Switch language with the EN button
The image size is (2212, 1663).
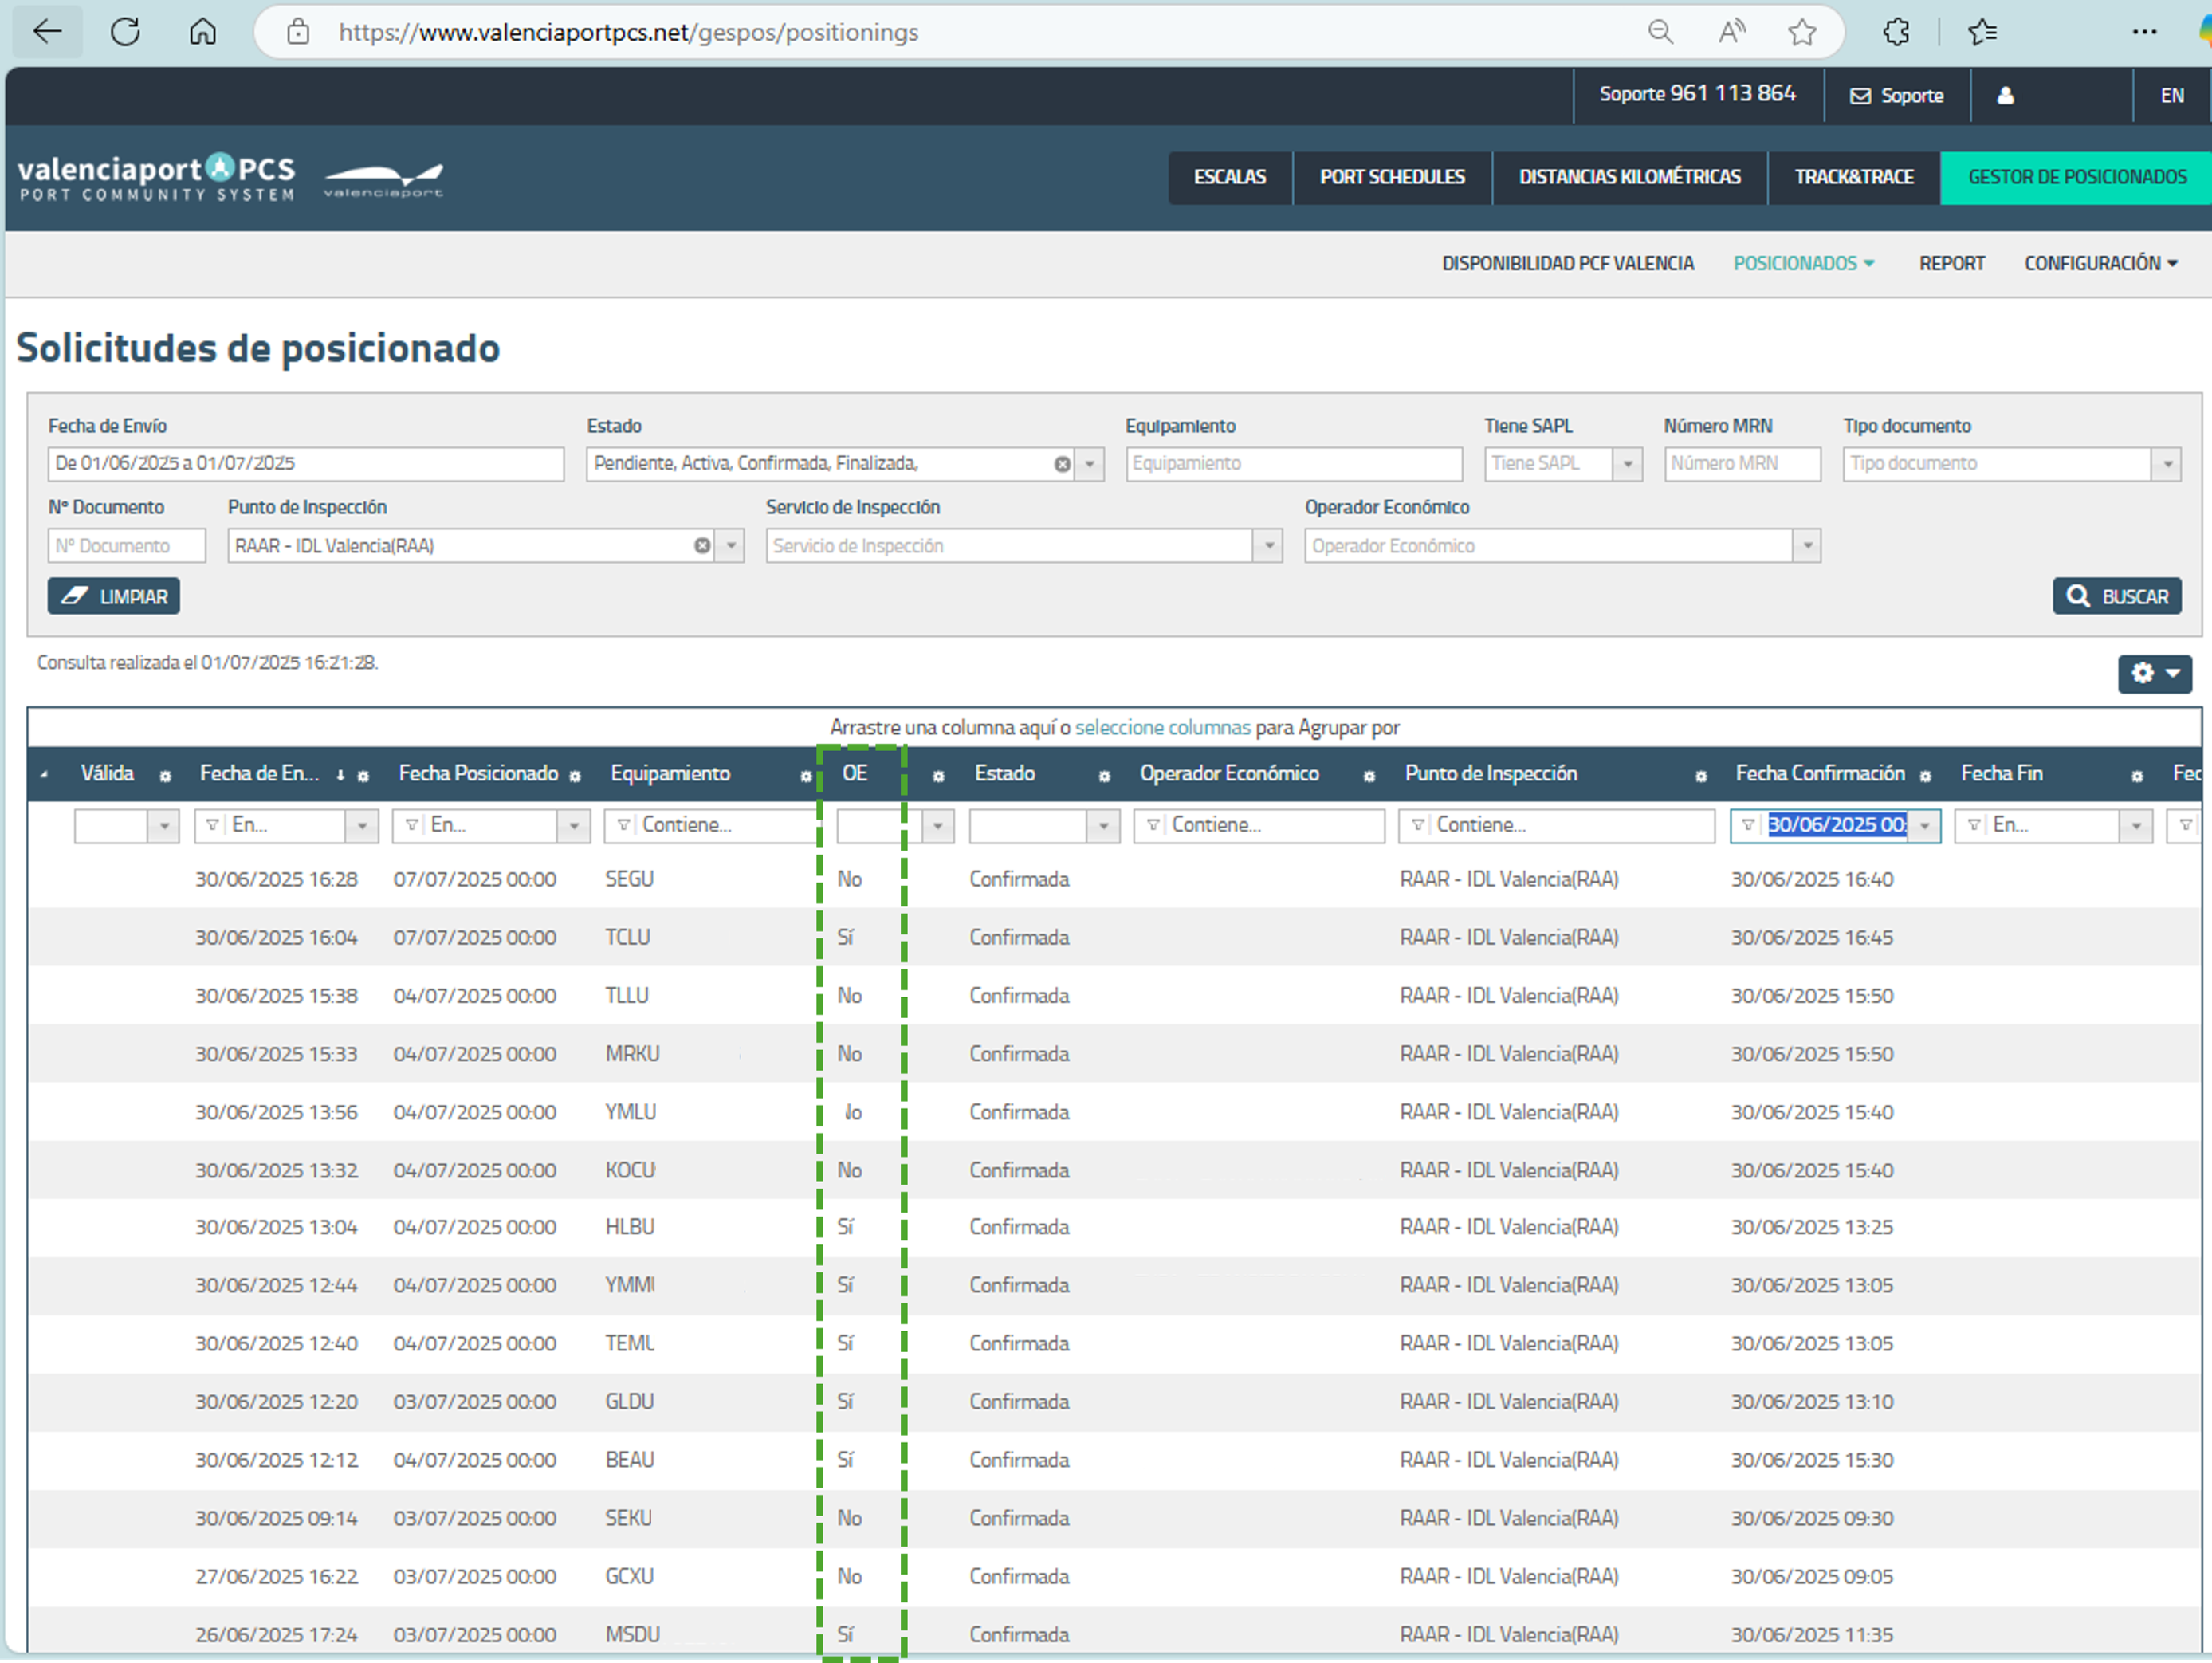(x=2171, y=96)
